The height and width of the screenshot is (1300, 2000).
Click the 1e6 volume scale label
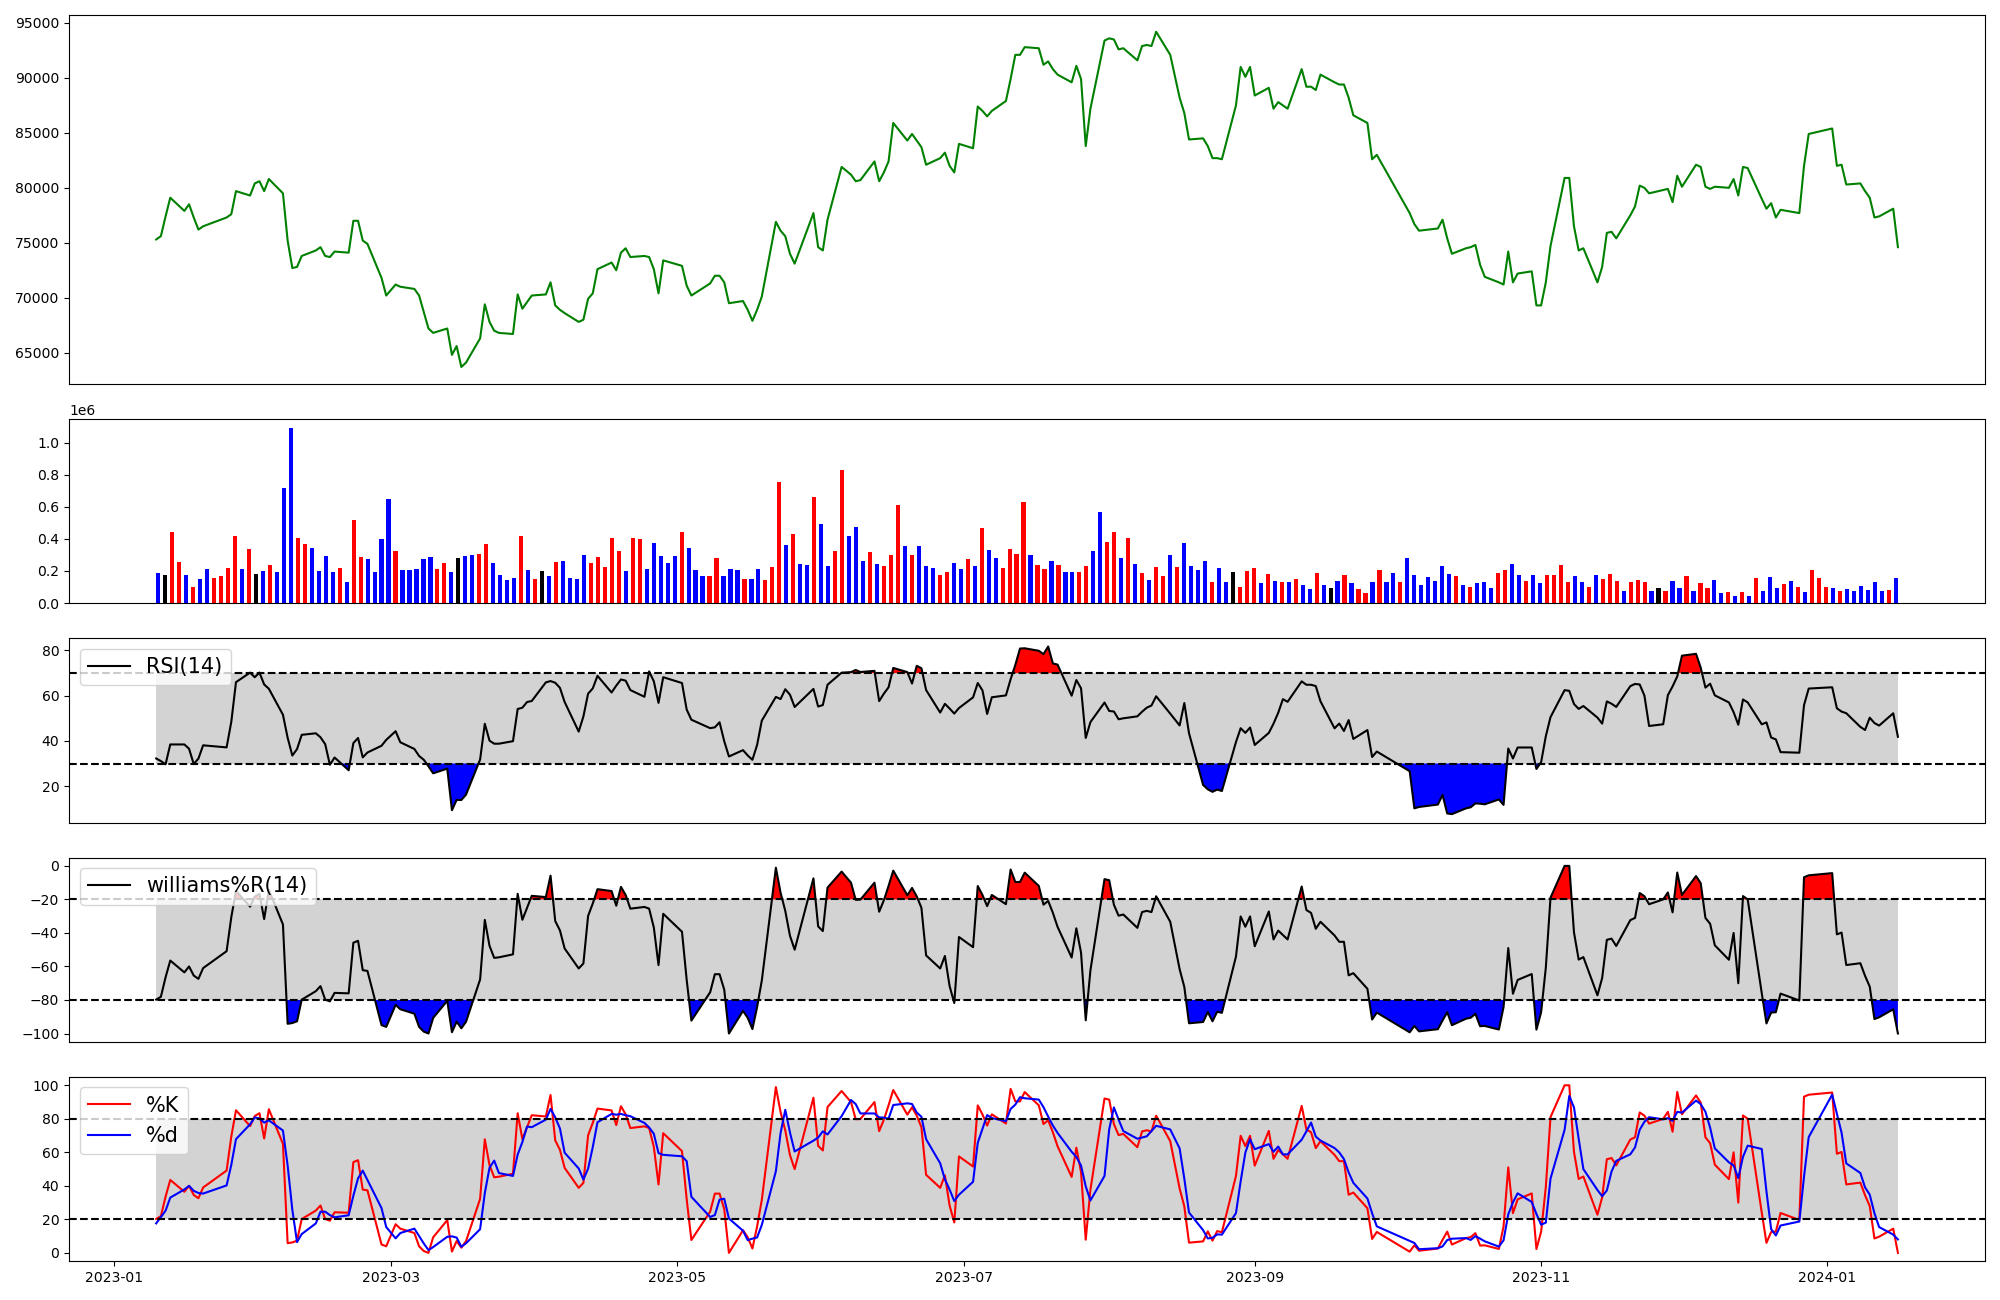coord(82,411)
